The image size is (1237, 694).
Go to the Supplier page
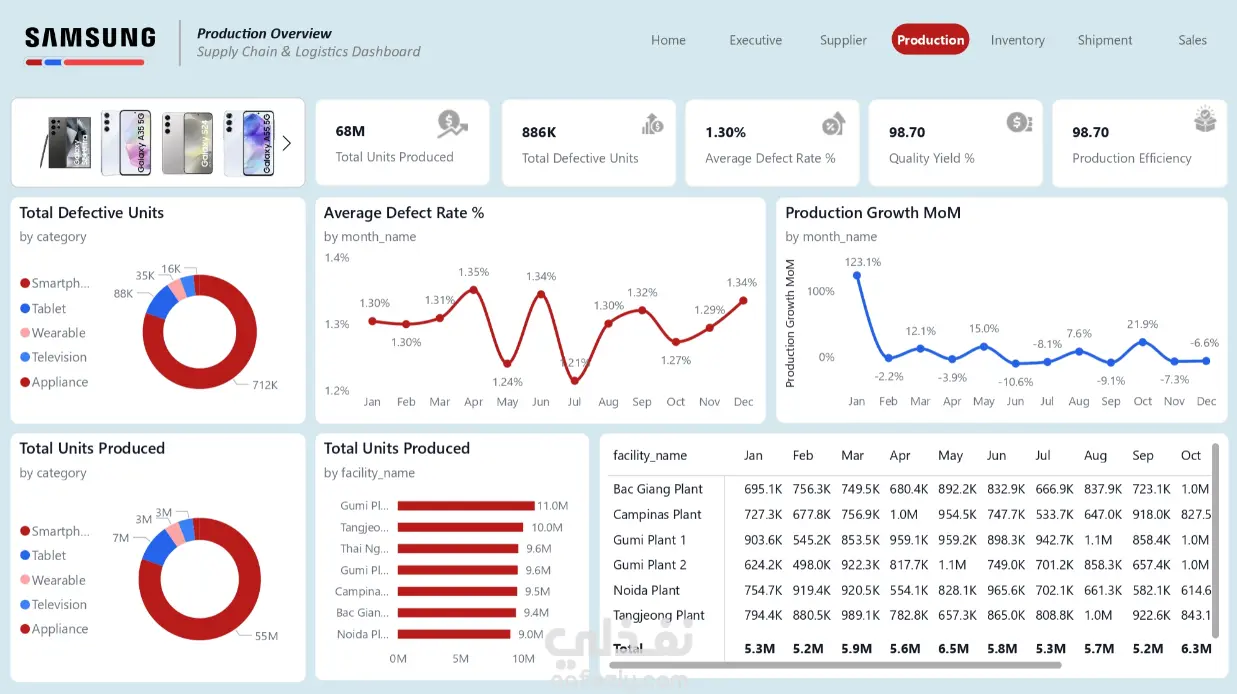843,40
